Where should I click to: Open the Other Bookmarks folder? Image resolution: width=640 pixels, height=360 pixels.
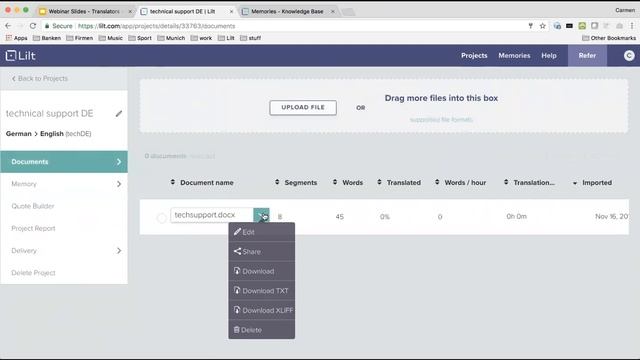(x=609, y=38)
